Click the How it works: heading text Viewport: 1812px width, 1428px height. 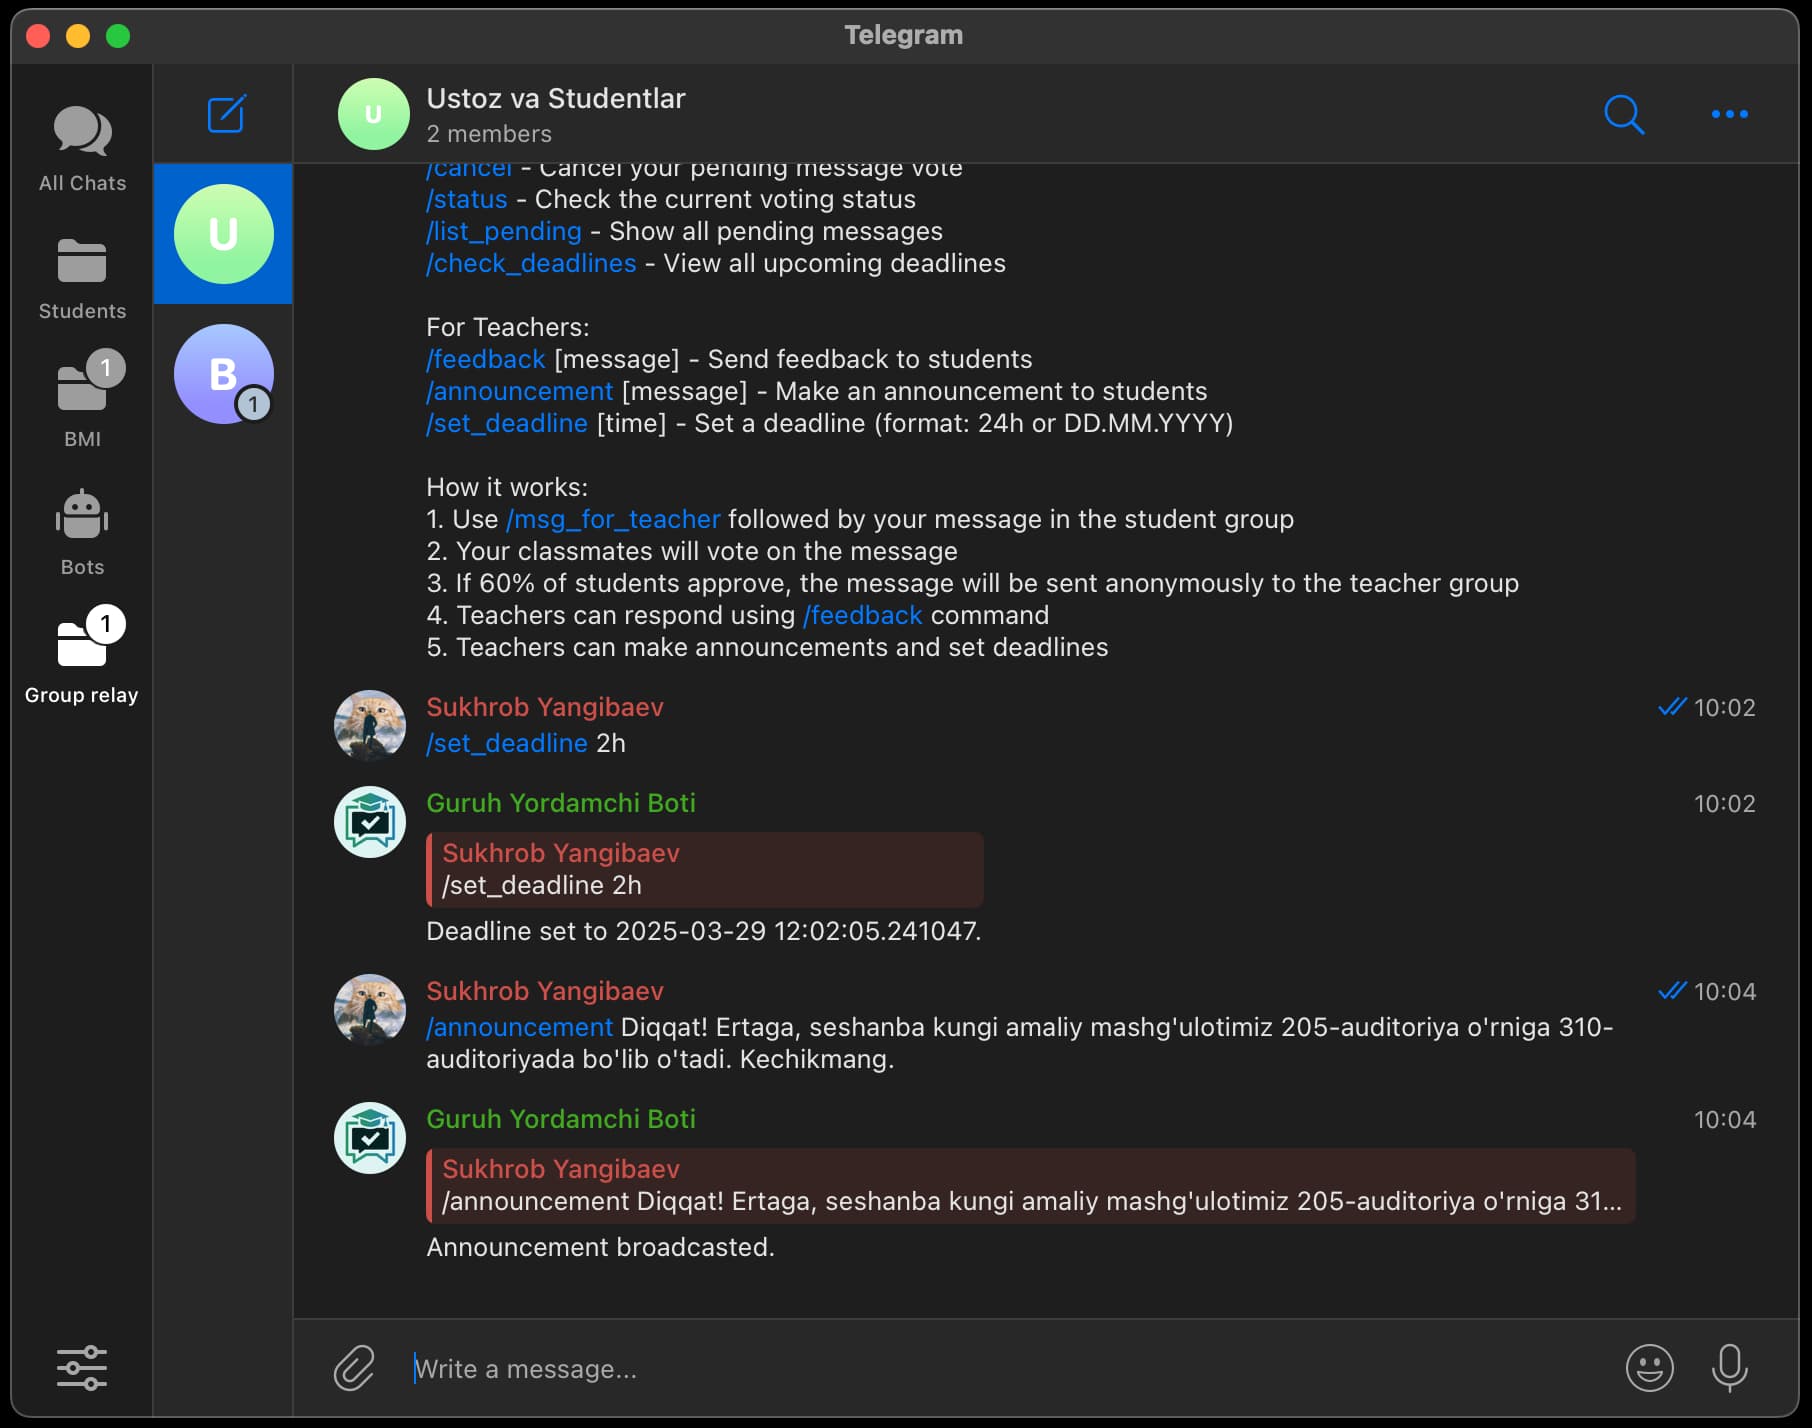point(507,487)
